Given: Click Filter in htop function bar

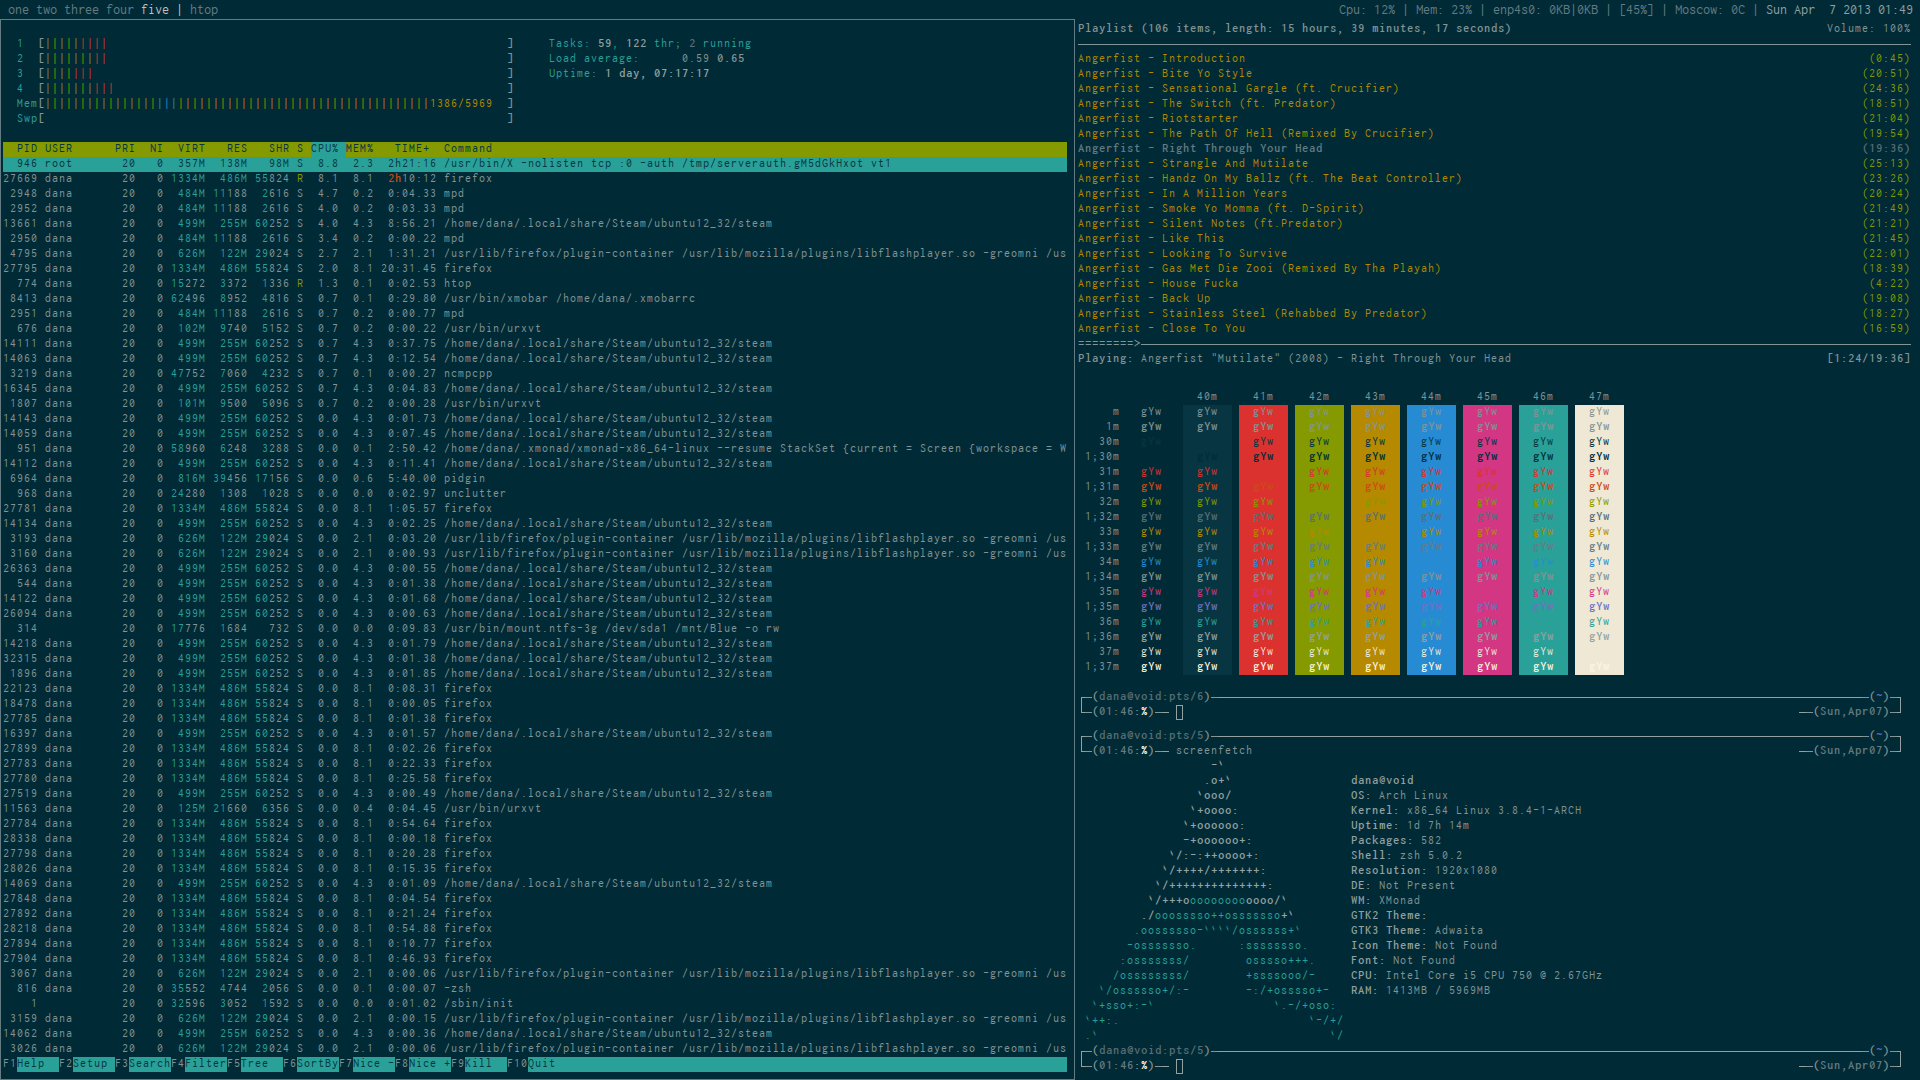Looking at the screenshot, I should tap(205, 1064).
